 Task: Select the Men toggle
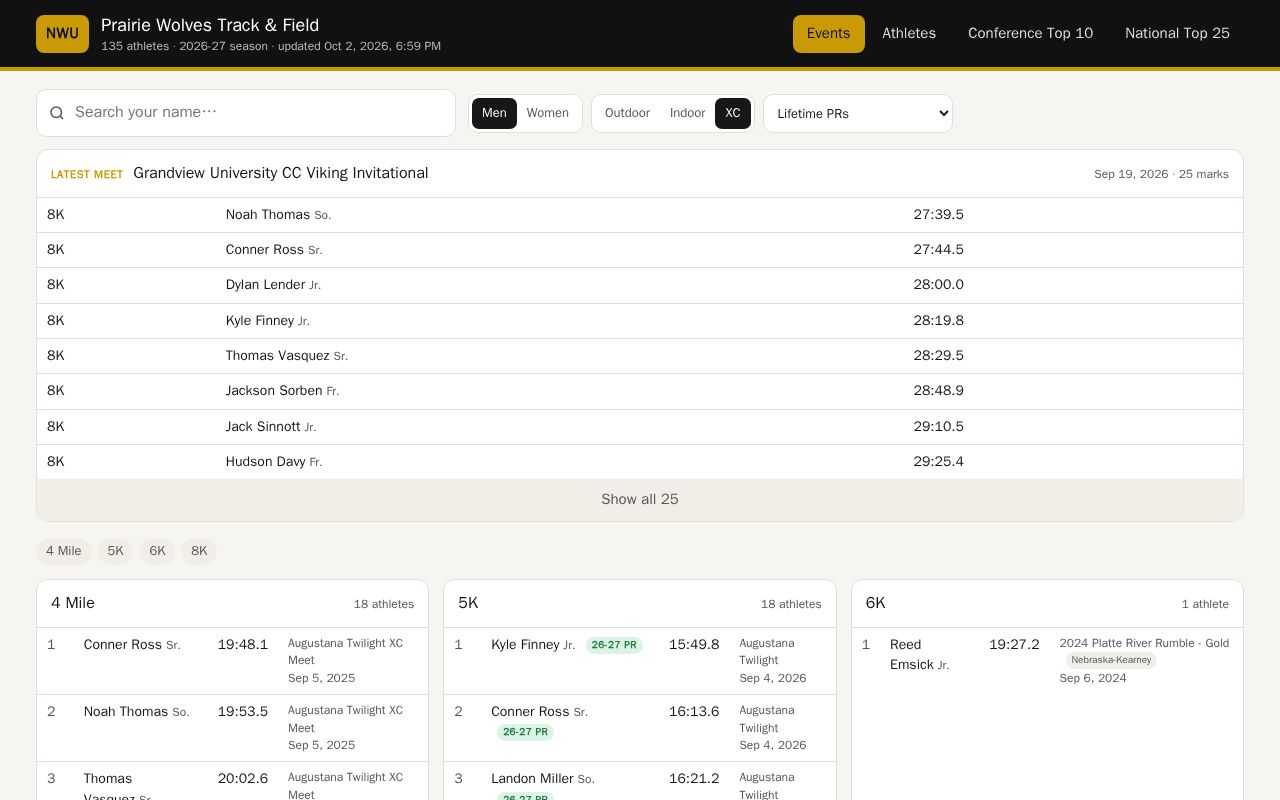tap(494, 113)
